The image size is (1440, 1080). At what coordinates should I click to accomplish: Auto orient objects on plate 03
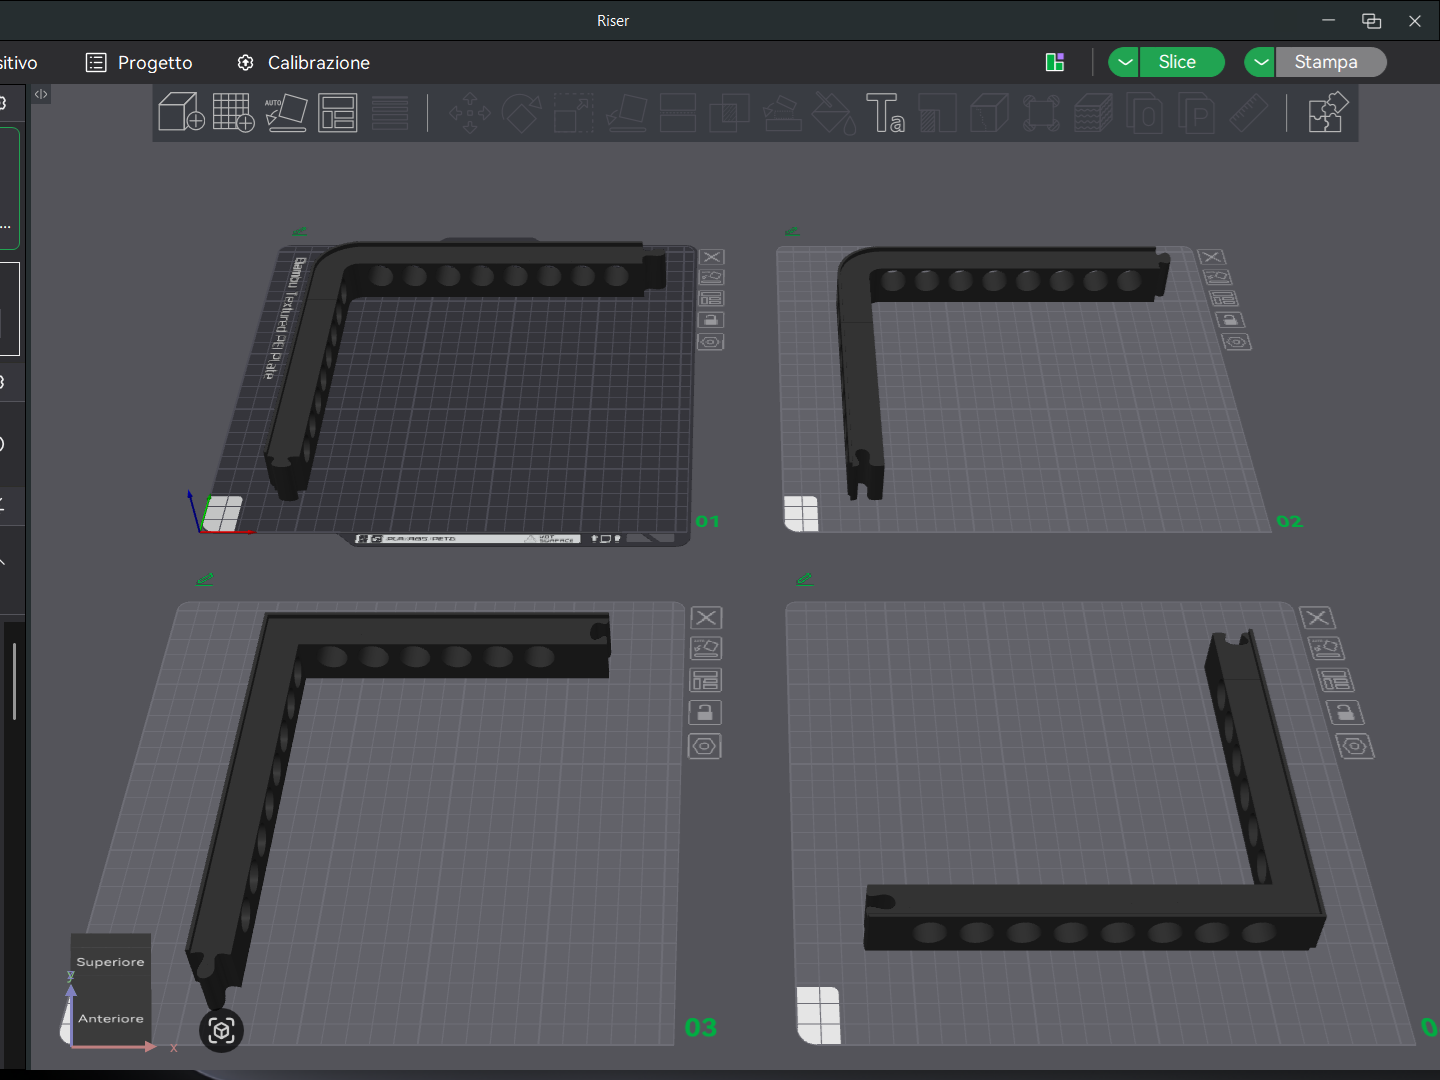pyautogui.click(x=706, y=648)
